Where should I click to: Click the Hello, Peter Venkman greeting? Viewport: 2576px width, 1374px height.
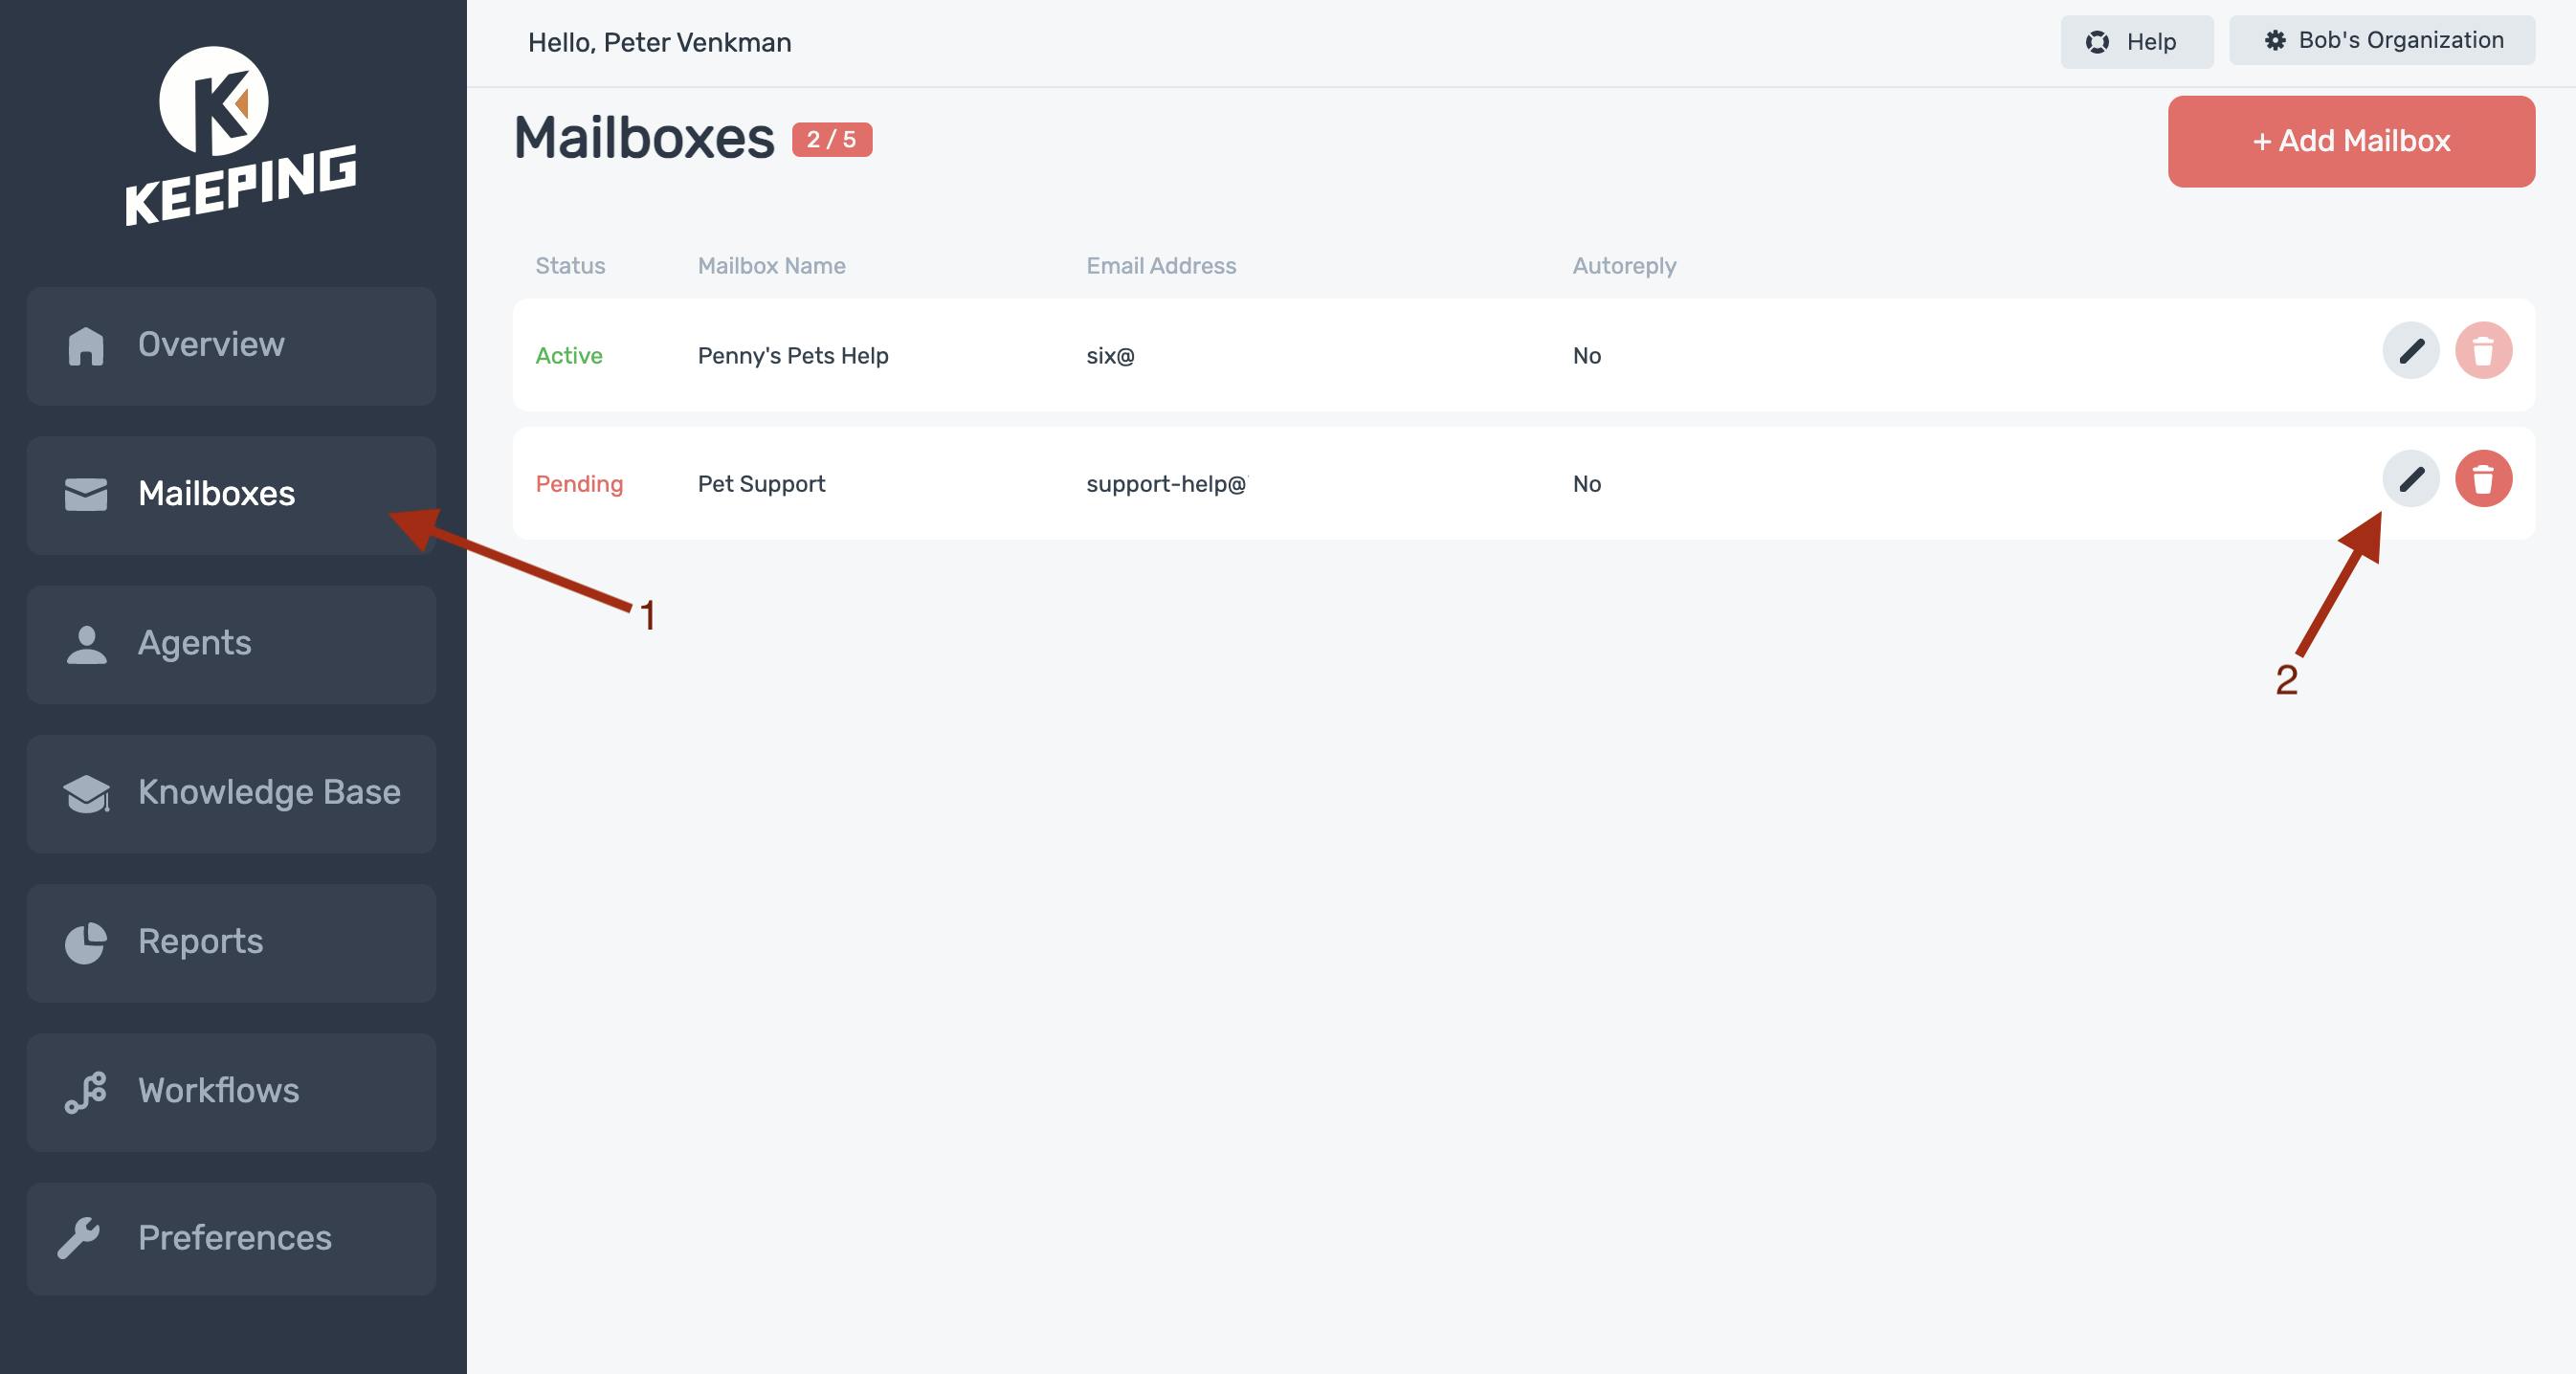point(659,42)
